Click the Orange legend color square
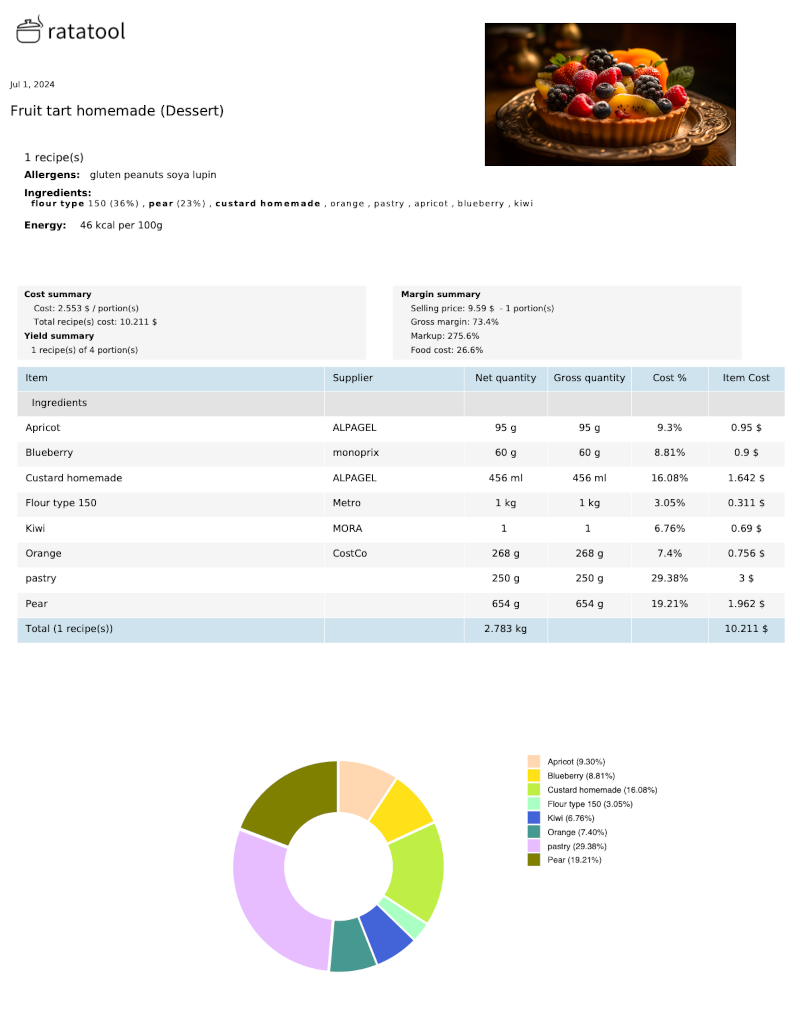800x1014 pixels. [x=533, y=831]
